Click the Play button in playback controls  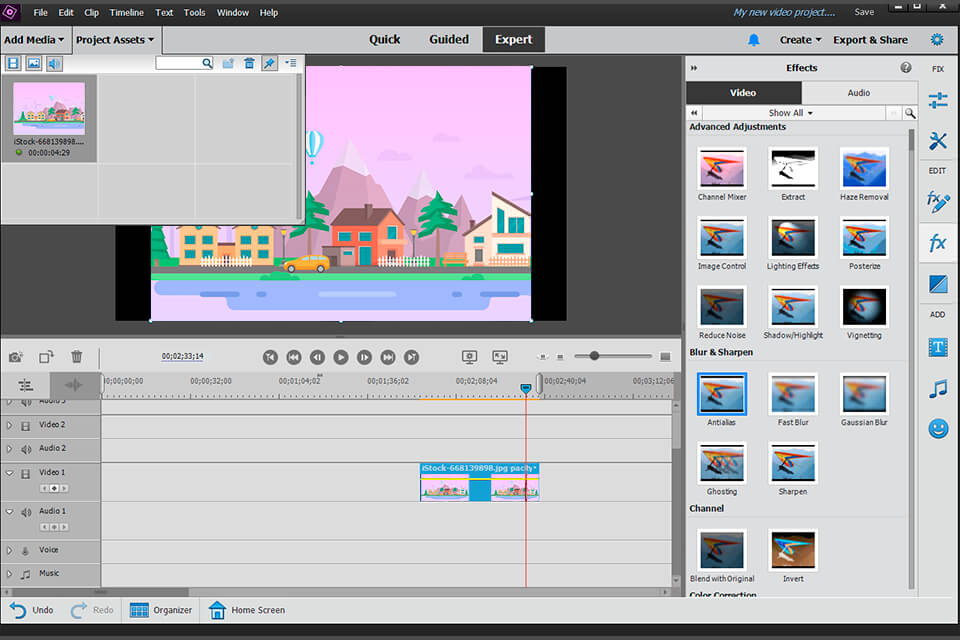point(341,357)
